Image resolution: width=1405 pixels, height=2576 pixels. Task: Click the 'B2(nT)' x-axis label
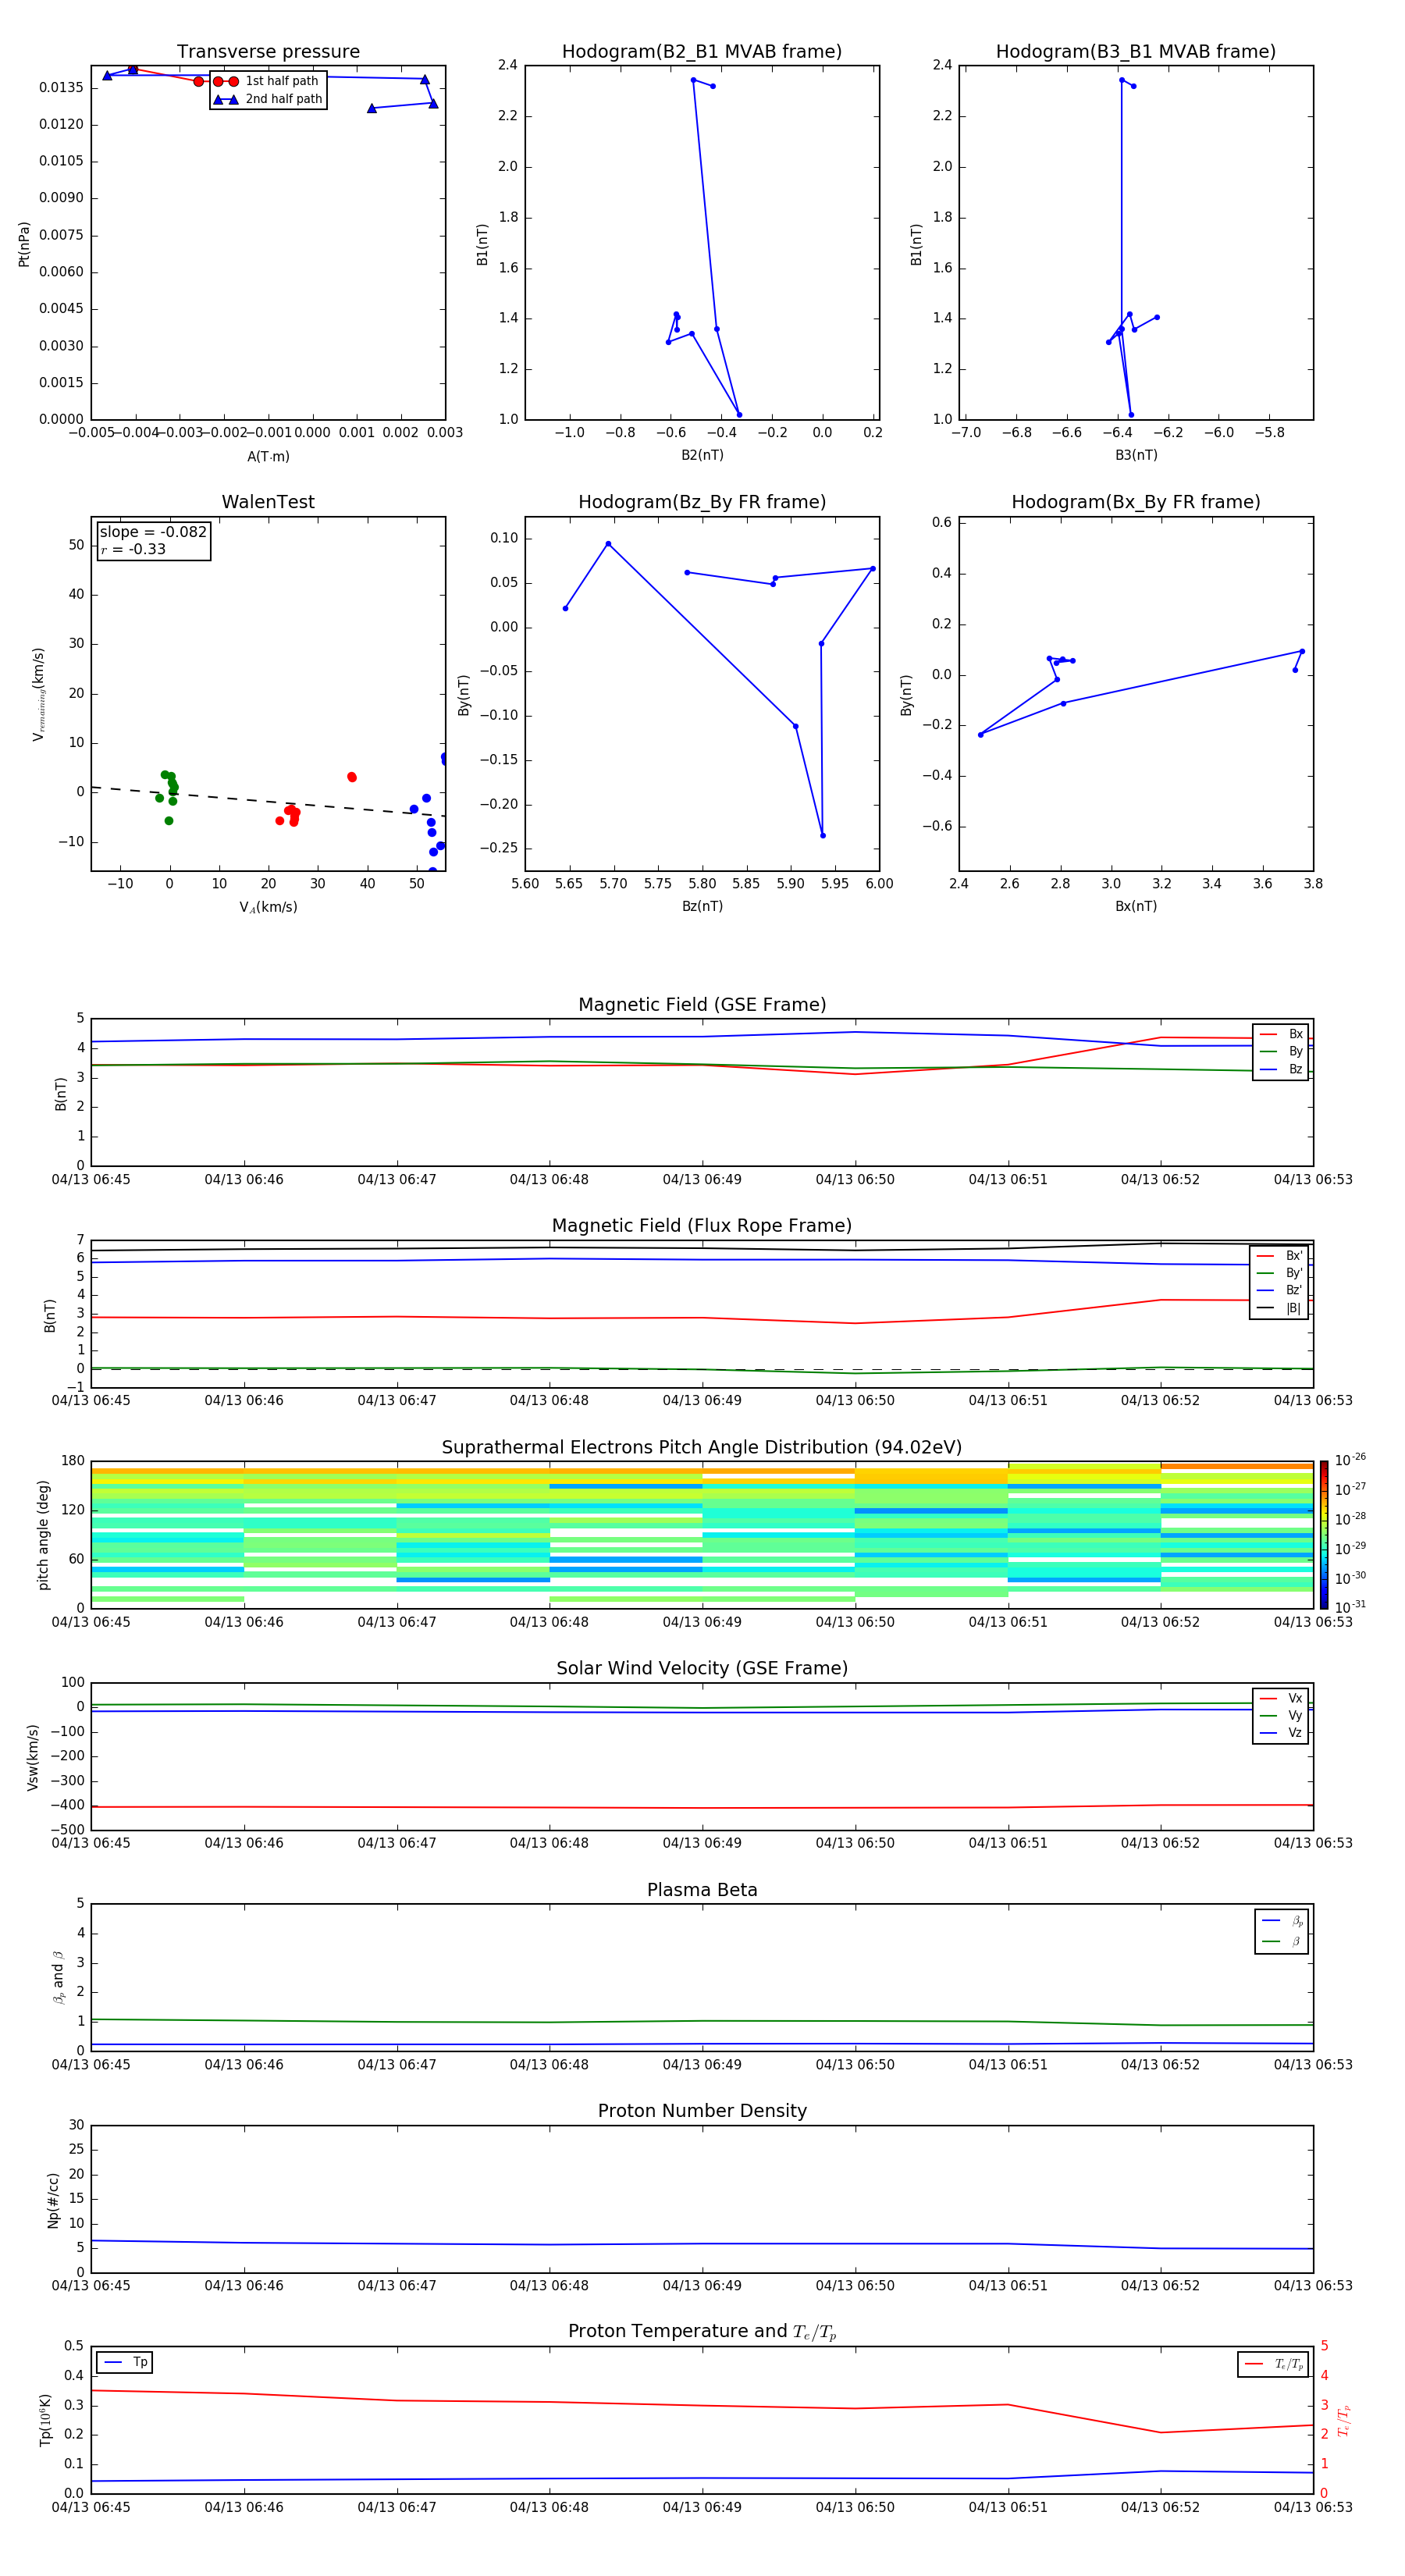702,455
